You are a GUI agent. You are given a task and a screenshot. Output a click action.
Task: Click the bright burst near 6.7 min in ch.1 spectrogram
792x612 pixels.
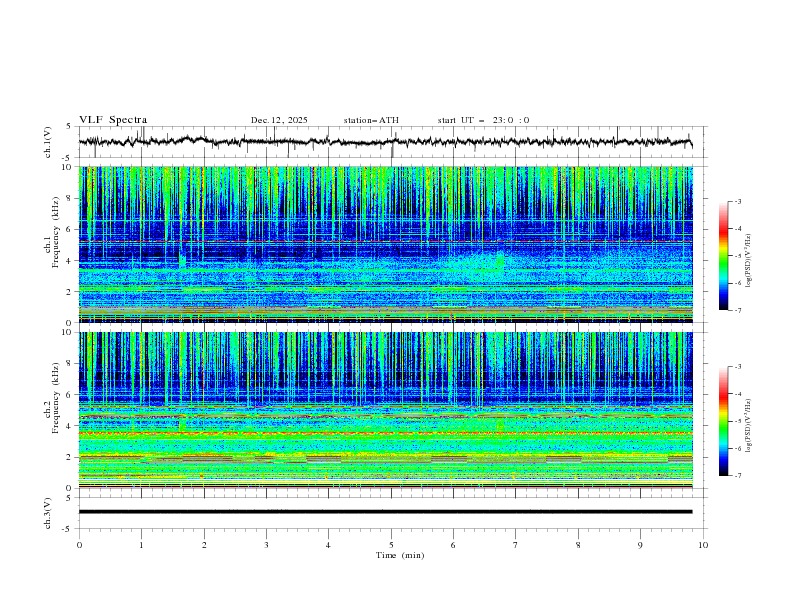pos(500,263)
